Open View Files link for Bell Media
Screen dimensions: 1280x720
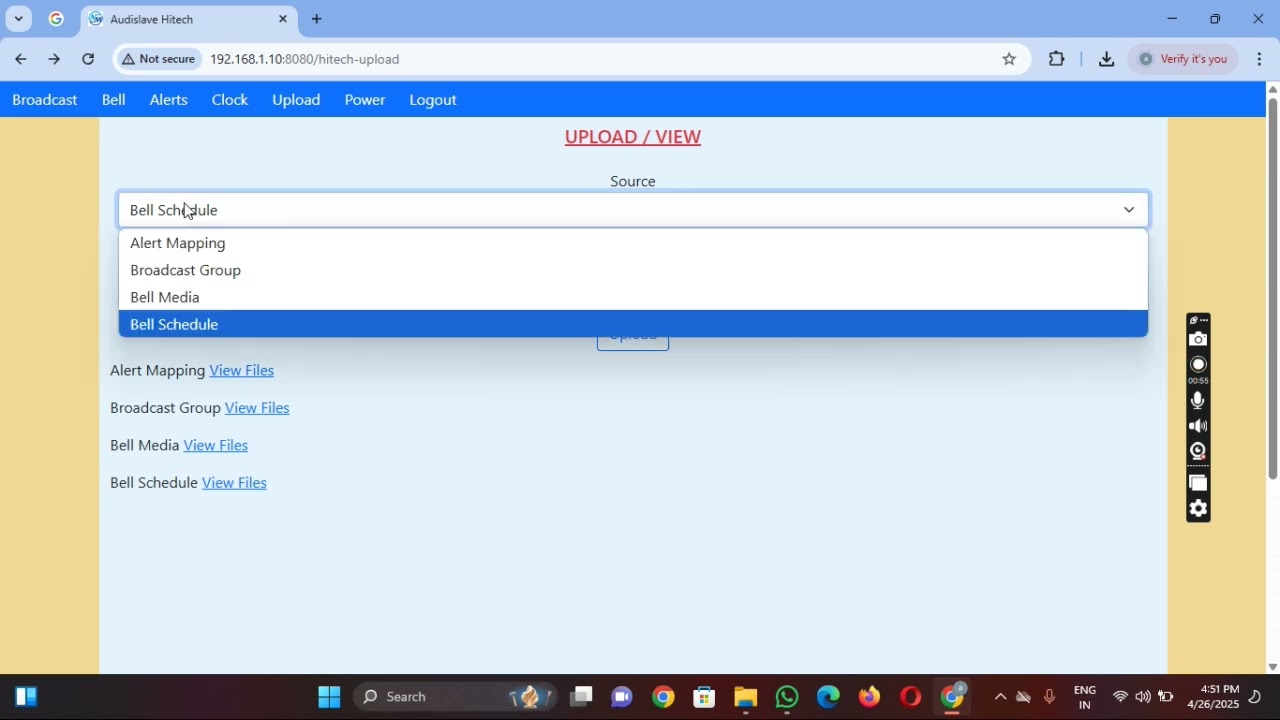tap(216, 446)
